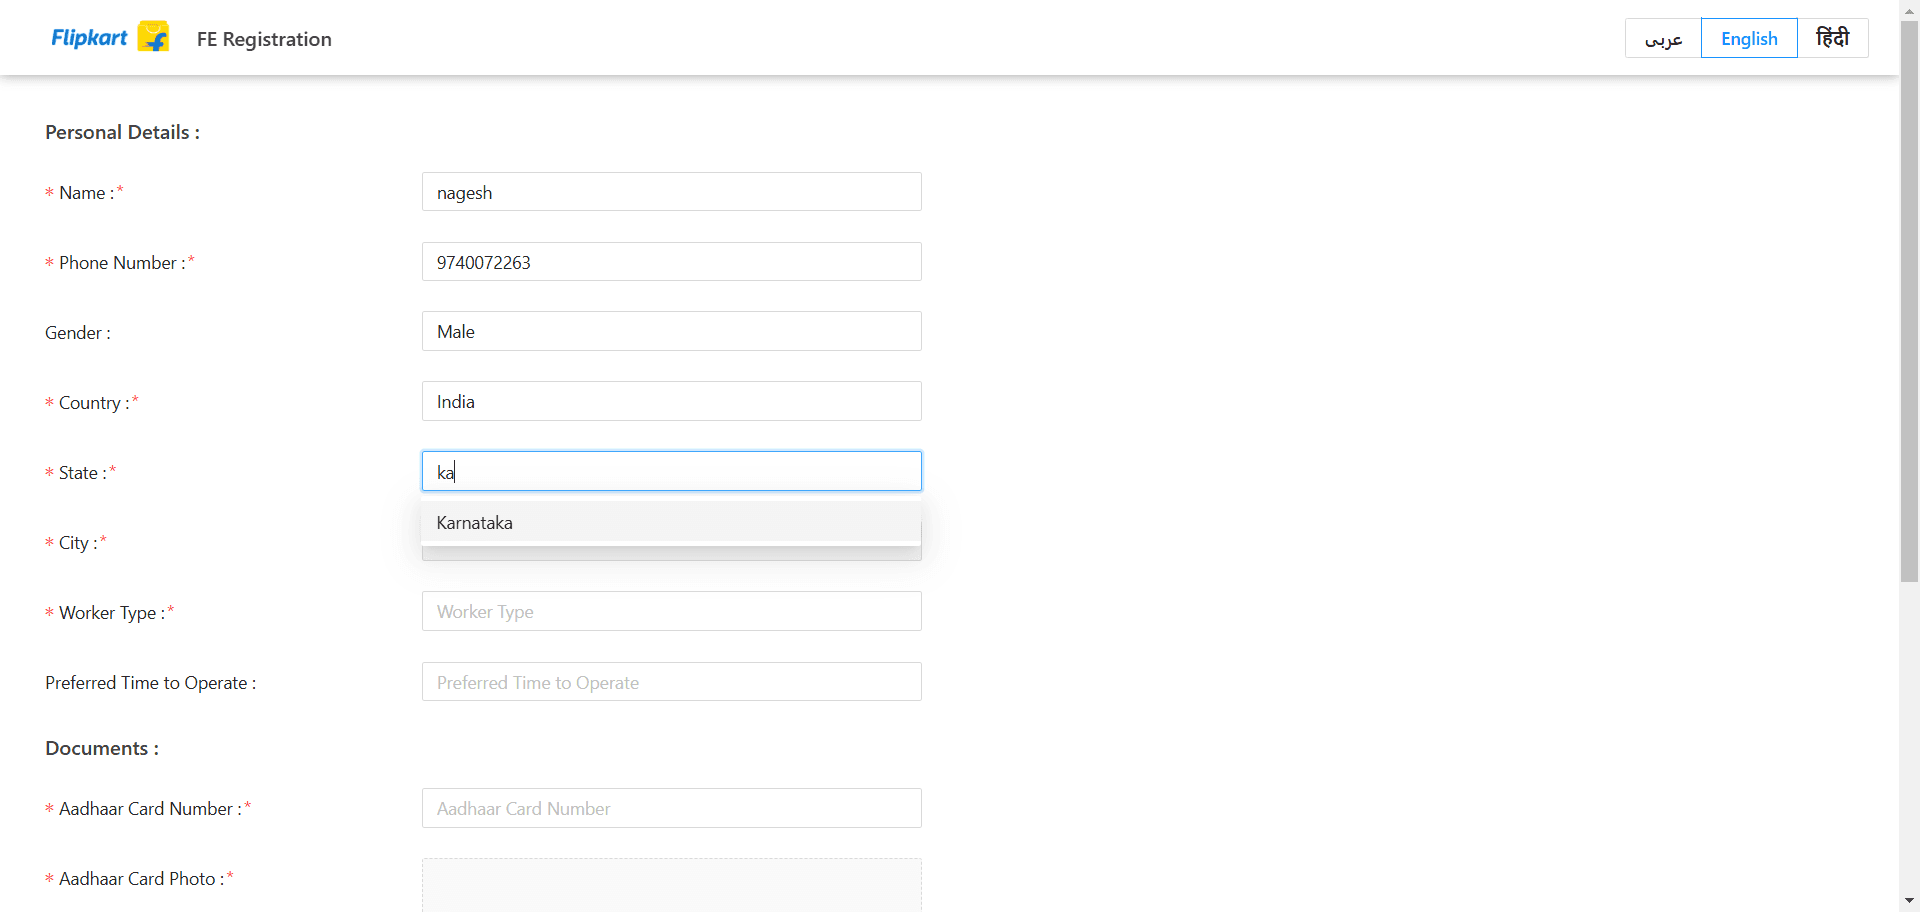Switch language to Hindi

(1832, 38)
